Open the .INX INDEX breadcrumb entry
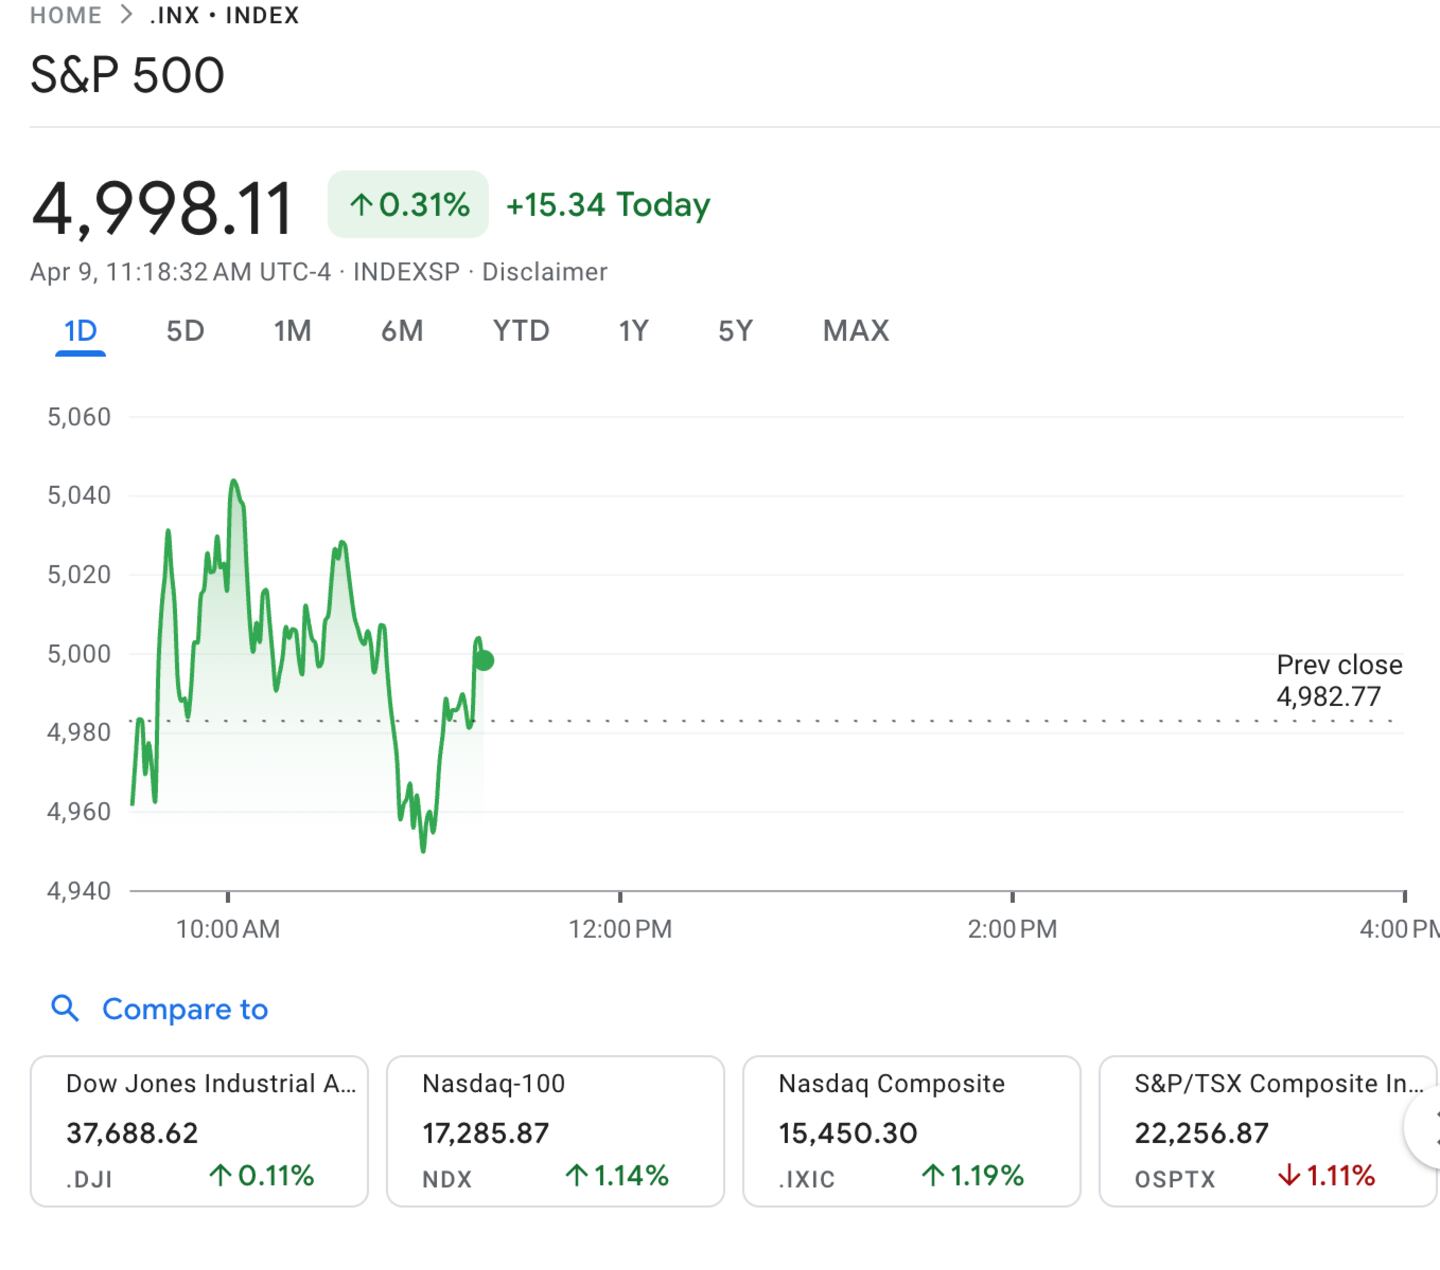This screenshot has width=1440, height=1270. click(x=222, y=14)
